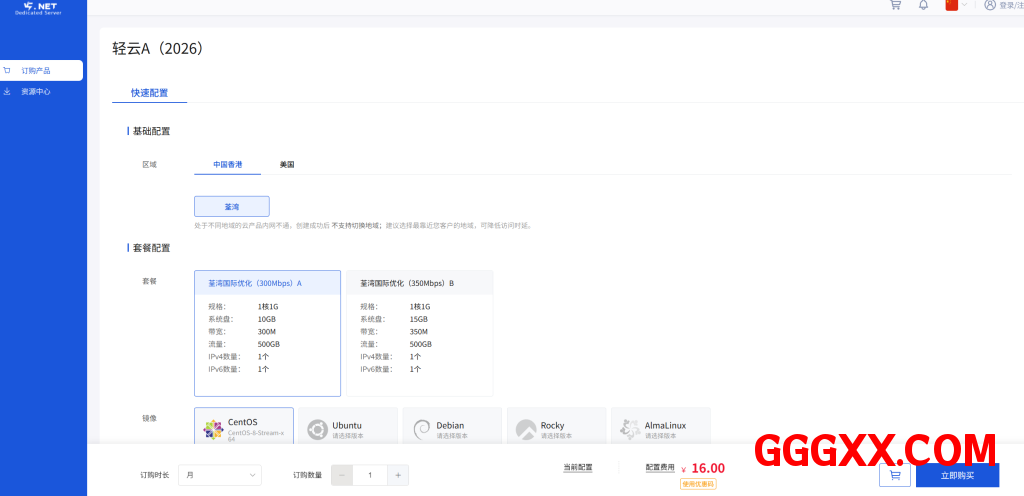
Task: Choose the 350Mbps B package card
Action: [x=419, y=333]
